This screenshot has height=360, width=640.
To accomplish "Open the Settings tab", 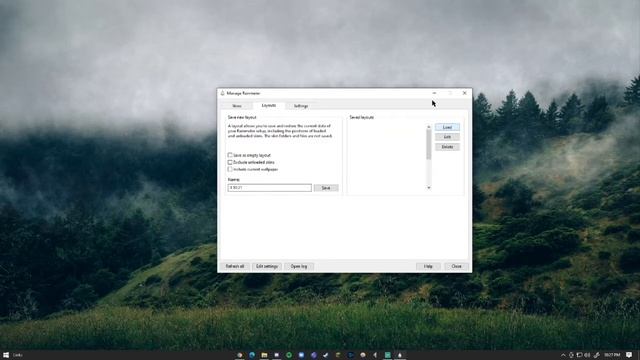I will point(301,106).
